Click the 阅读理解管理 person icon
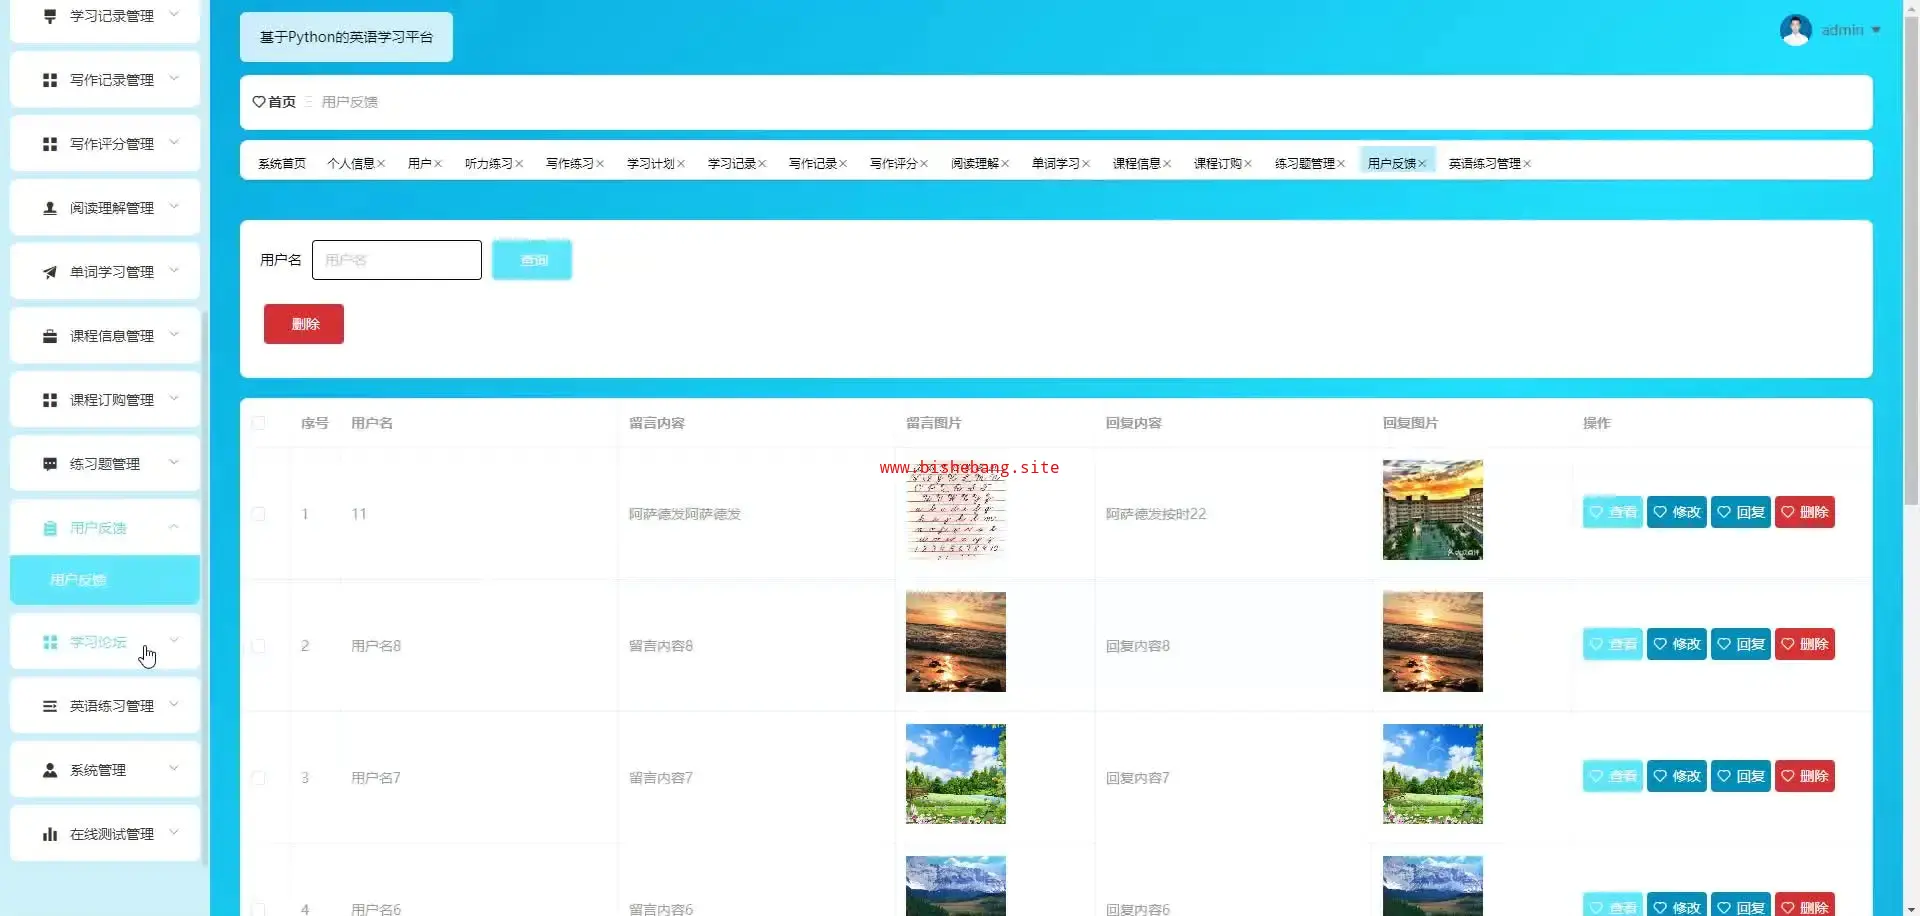The height and width of the screenshot is (916, 1920). click(50, 208)
